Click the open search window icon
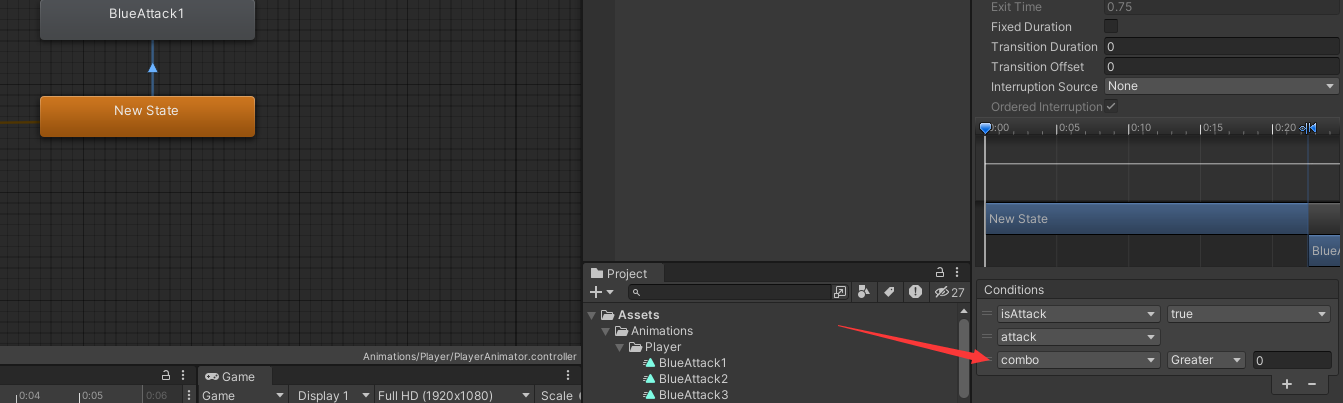Viewport: 1343px width, 403px height. 839,292
